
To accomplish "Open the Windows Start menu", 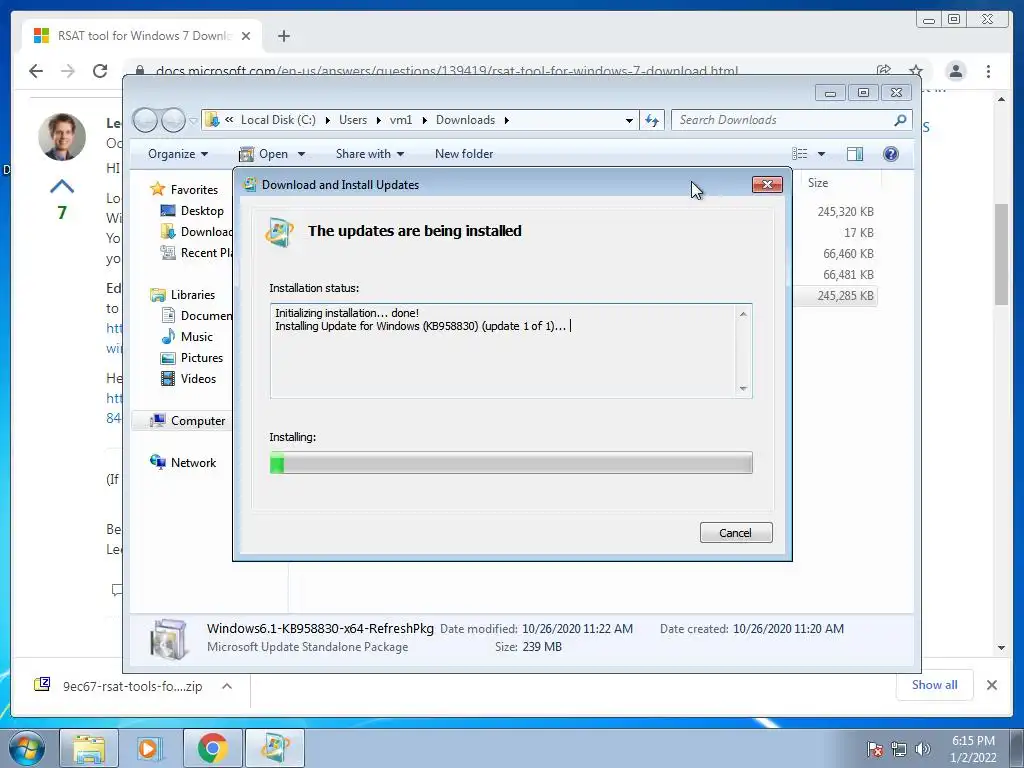I will click(27, 748).
